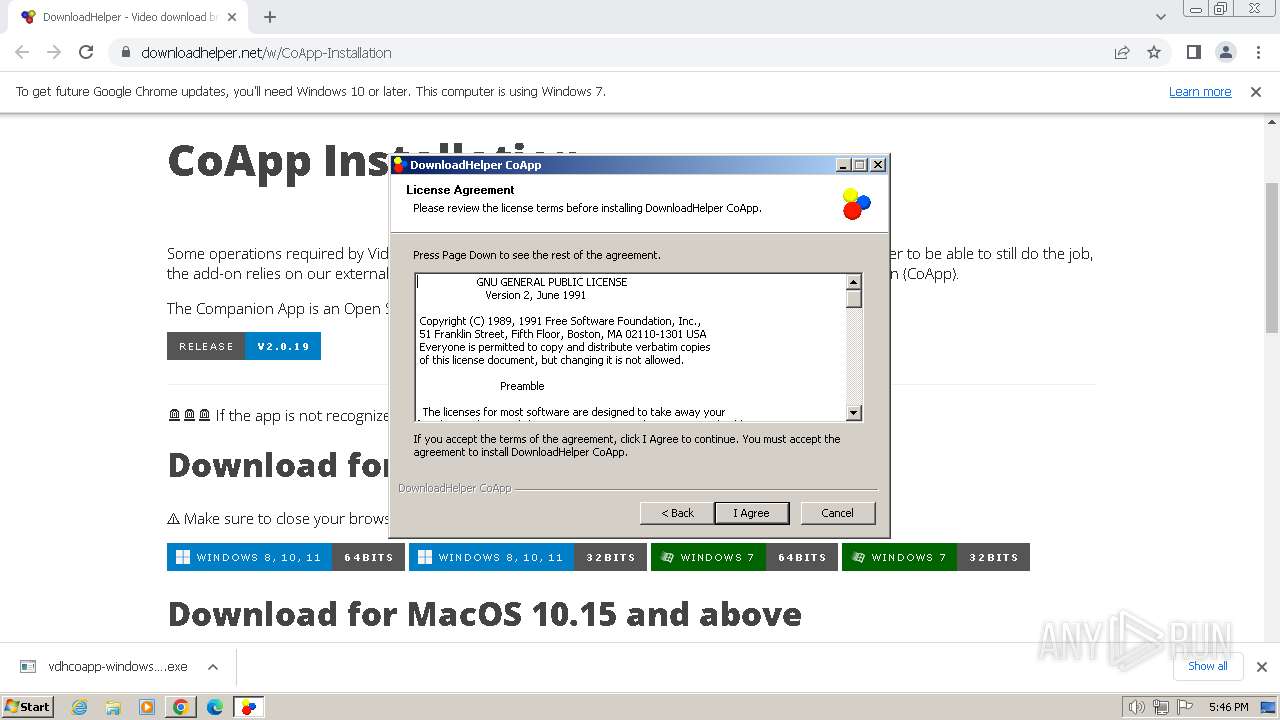The width and height of the screenshot is (1280, 720).
Task: Open the Chrome profile avatar
Action: [1225, 53]
